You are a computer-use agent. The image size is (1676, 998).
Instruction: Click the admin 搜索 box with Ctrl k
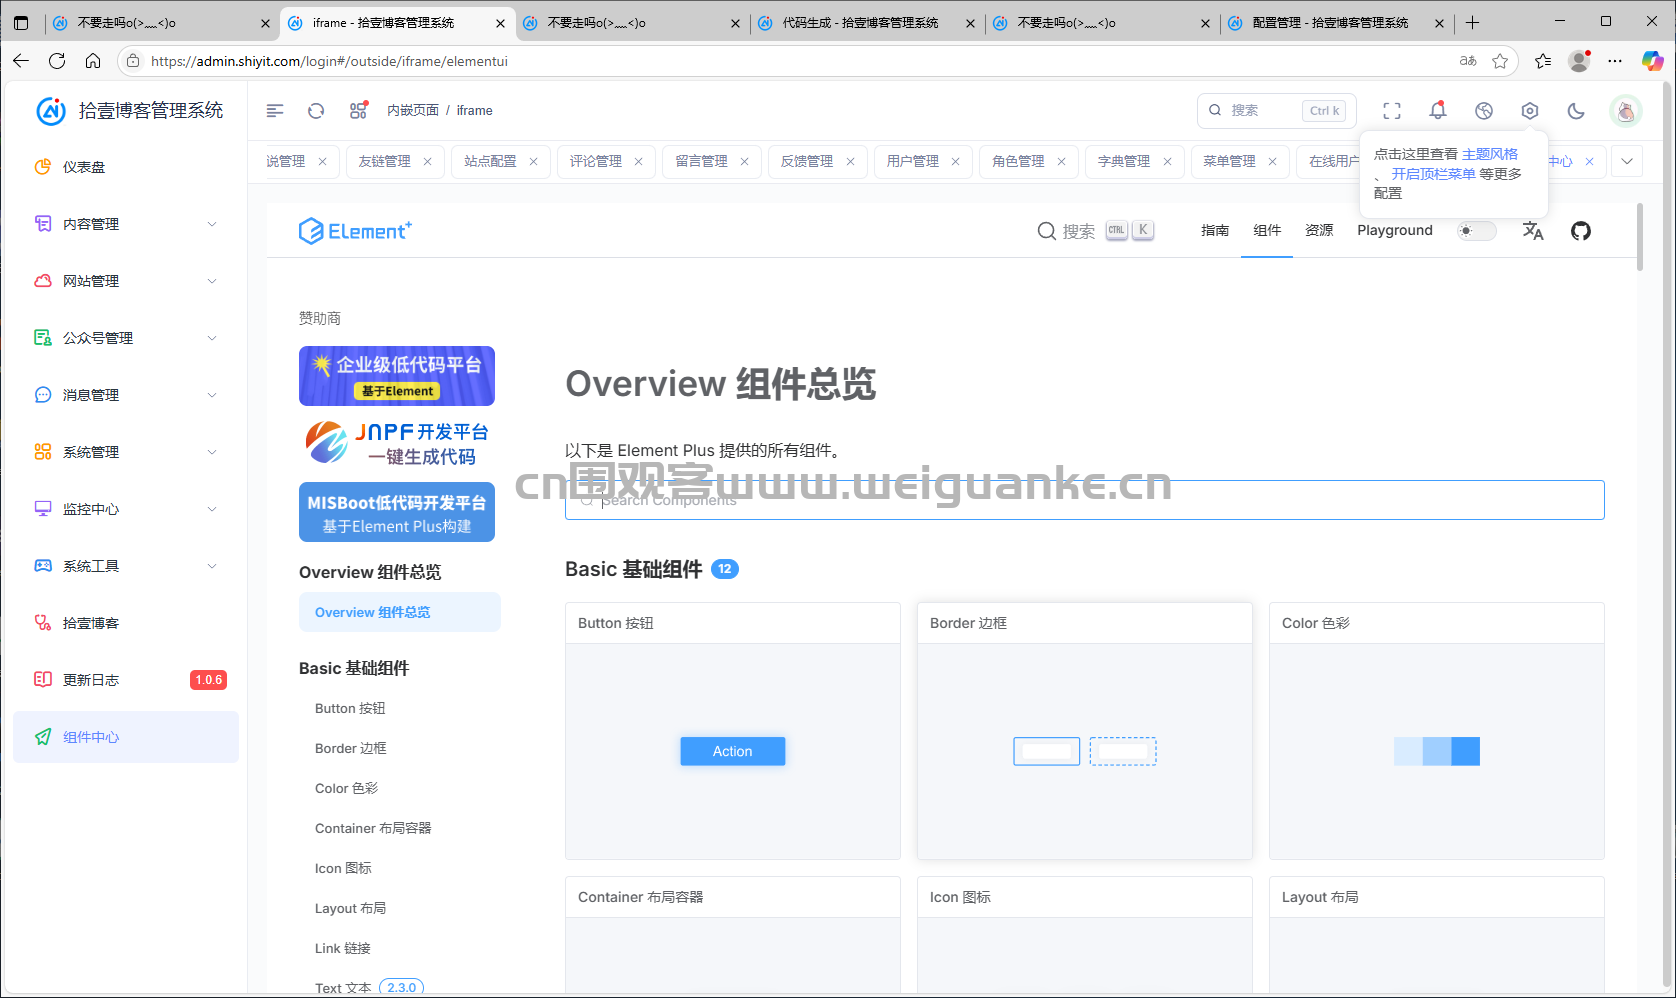[1277, 111]
